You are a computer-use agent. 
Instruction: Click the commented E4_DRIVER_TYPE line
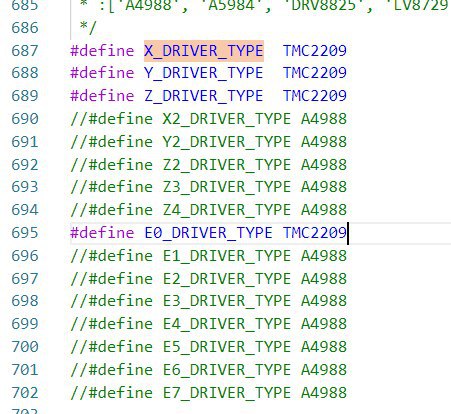click(209, 324)
